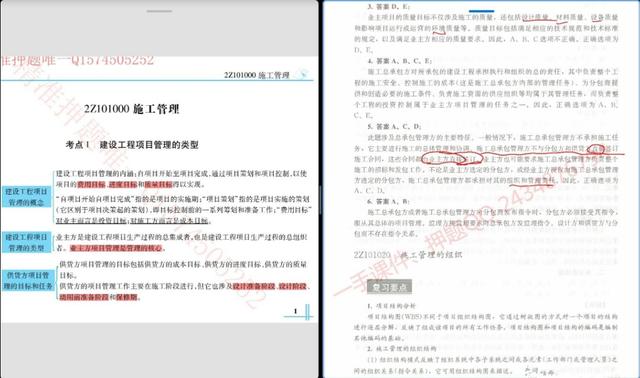
Task: Click the small page header "2Z101000 施工管理"
Action: (257, 75)
